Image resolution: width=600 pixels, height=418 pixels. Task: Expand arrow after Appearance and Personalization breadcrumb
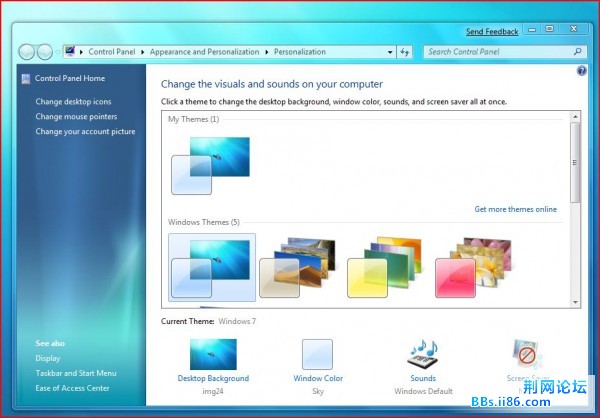click(x=267, y=52)
